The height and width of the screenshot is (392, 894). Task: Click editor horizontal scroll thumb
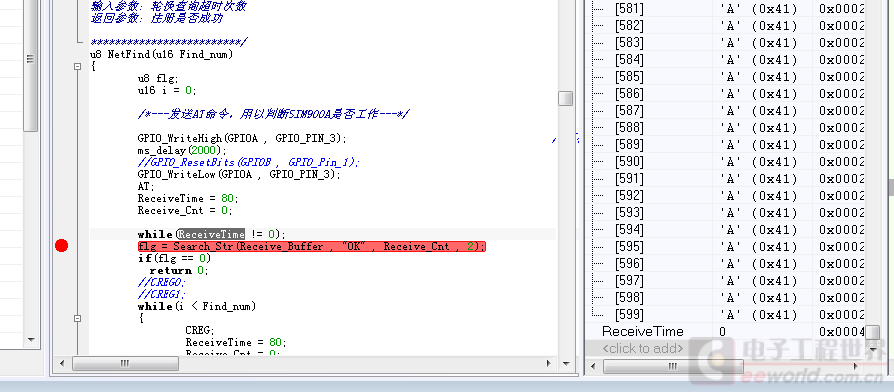tap(125, 363)
